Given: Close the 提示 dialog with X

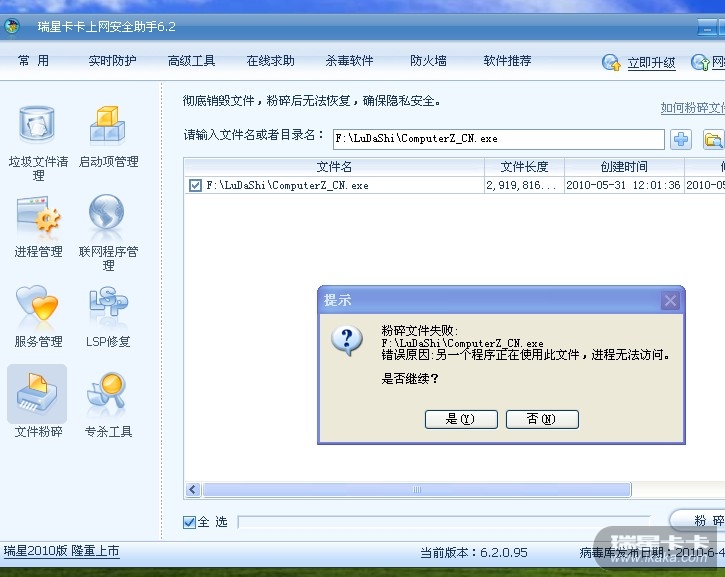Looking at the screenshot, I should 670,301.
